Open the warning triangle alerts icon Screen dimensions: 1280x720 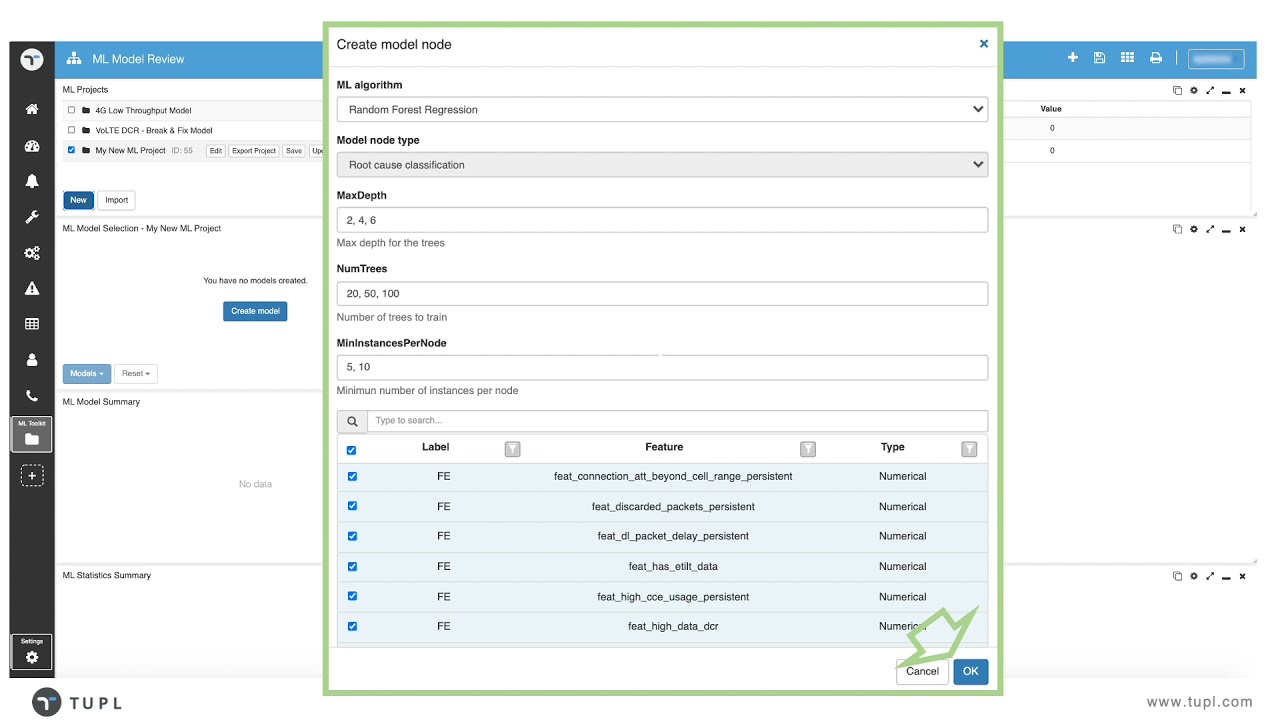(x=32, y=289)
